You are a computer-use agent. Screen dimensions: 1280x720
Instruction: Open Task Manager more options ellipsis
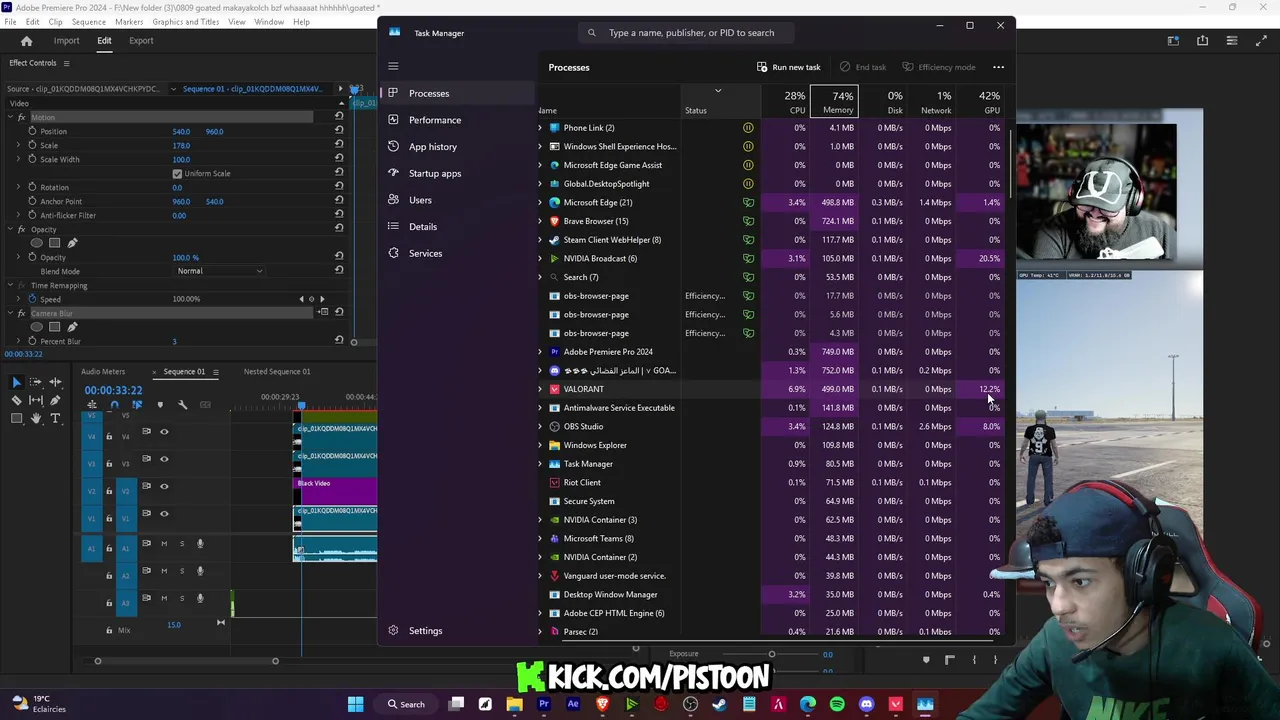click(x=998, y=67)
